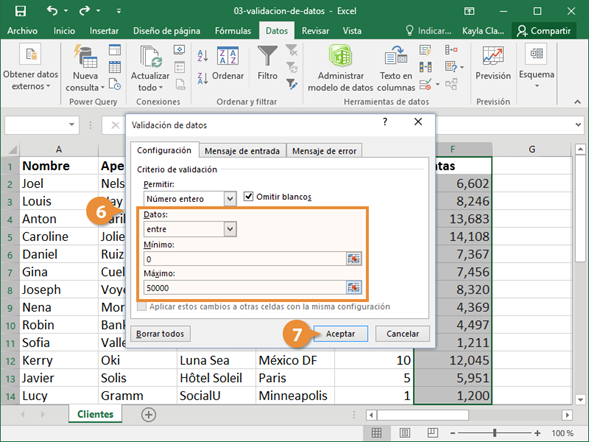Click the Redo arrow icon
The image size is (589, 442).
pyautogui.click(x=84, y=11)
